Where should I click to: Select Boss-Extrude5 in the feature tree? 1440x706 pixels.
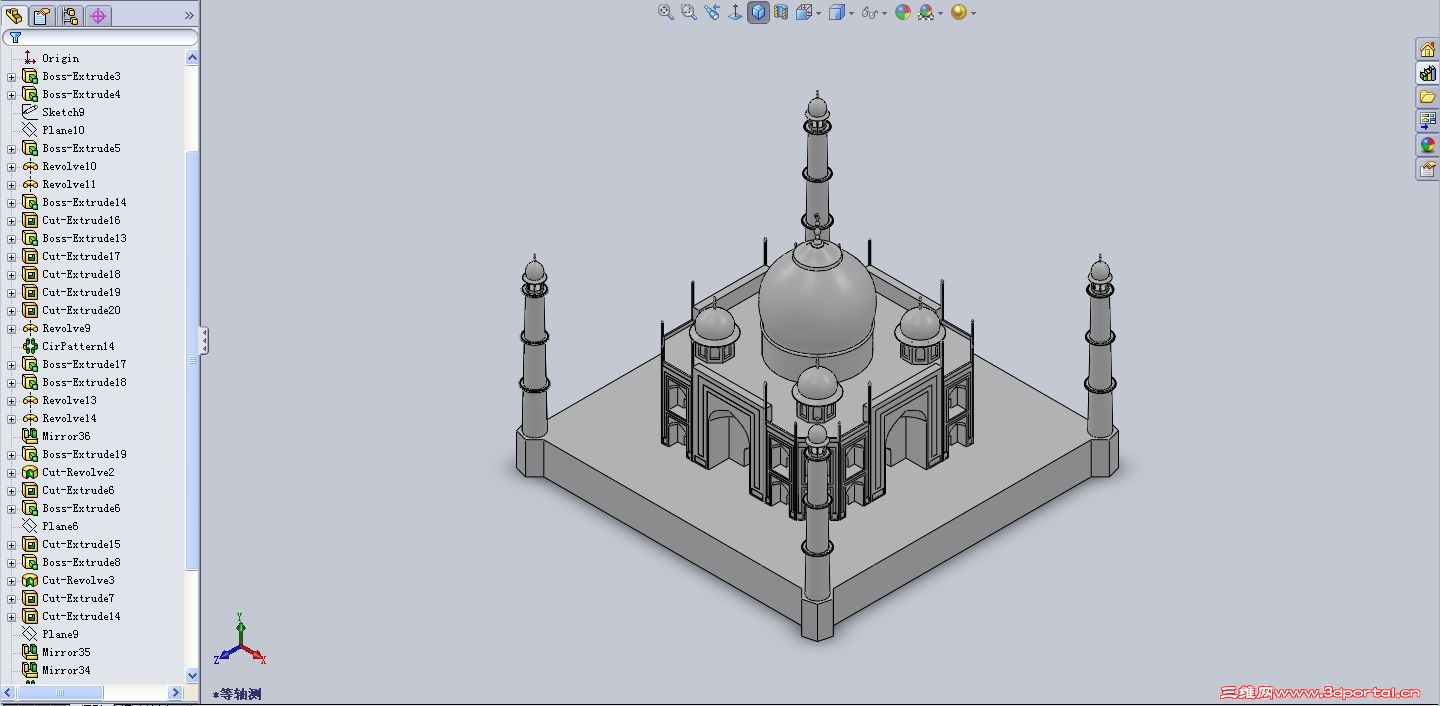coord(81,148)
